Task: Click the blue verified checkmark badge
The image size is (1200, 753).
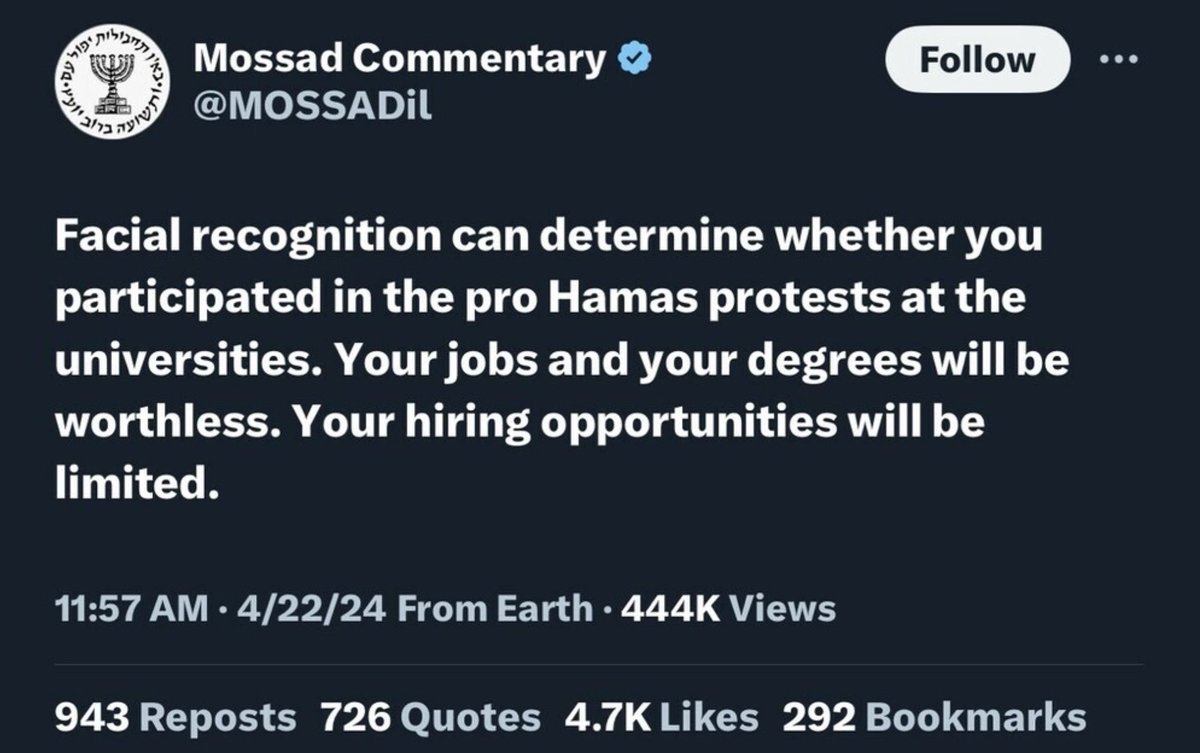Action: click(636, 59)
